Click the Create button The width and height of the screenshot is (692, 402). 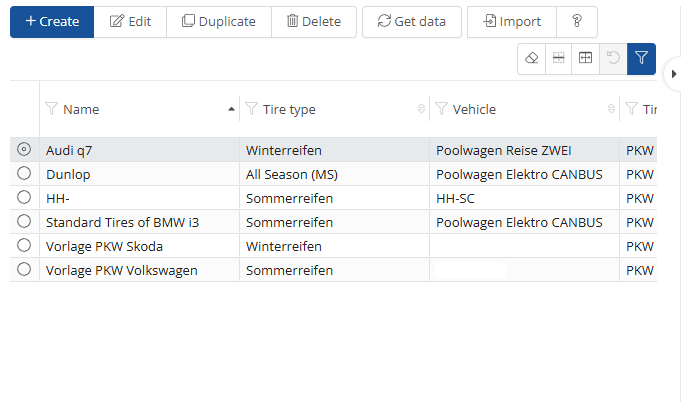click(52, 21)
